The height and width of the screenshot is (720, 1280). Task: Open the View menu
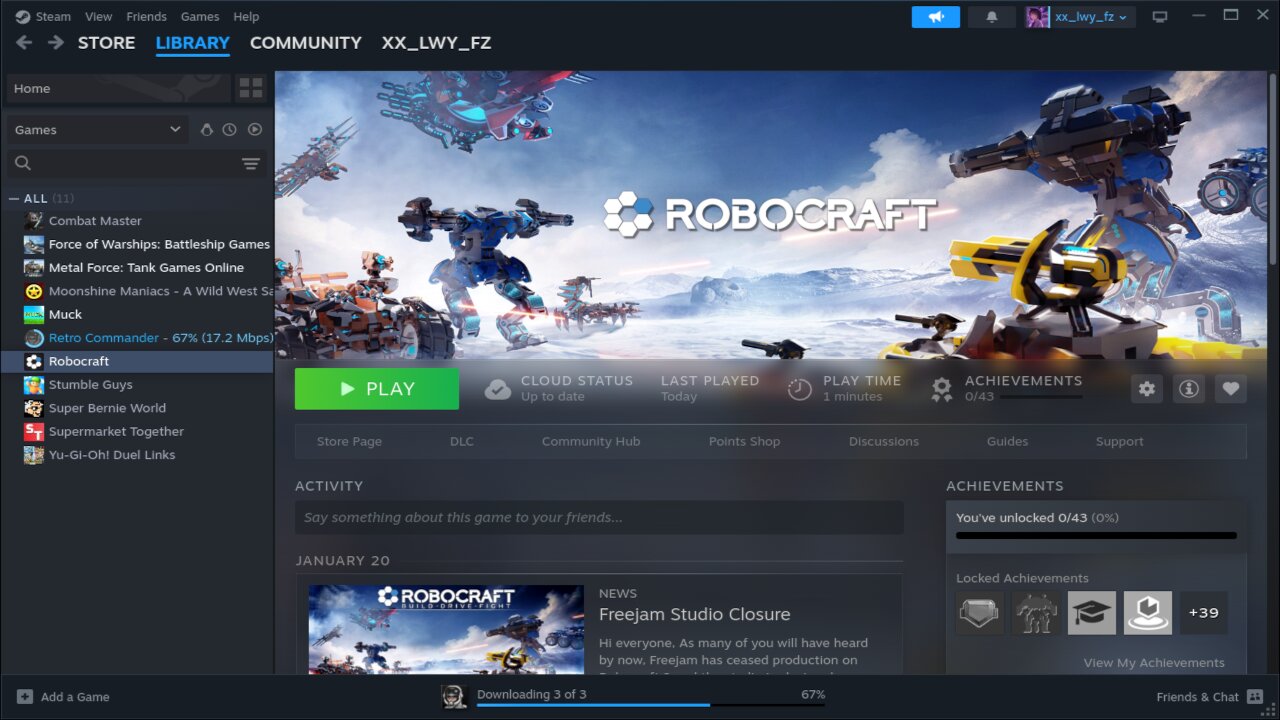coord(99,17)
